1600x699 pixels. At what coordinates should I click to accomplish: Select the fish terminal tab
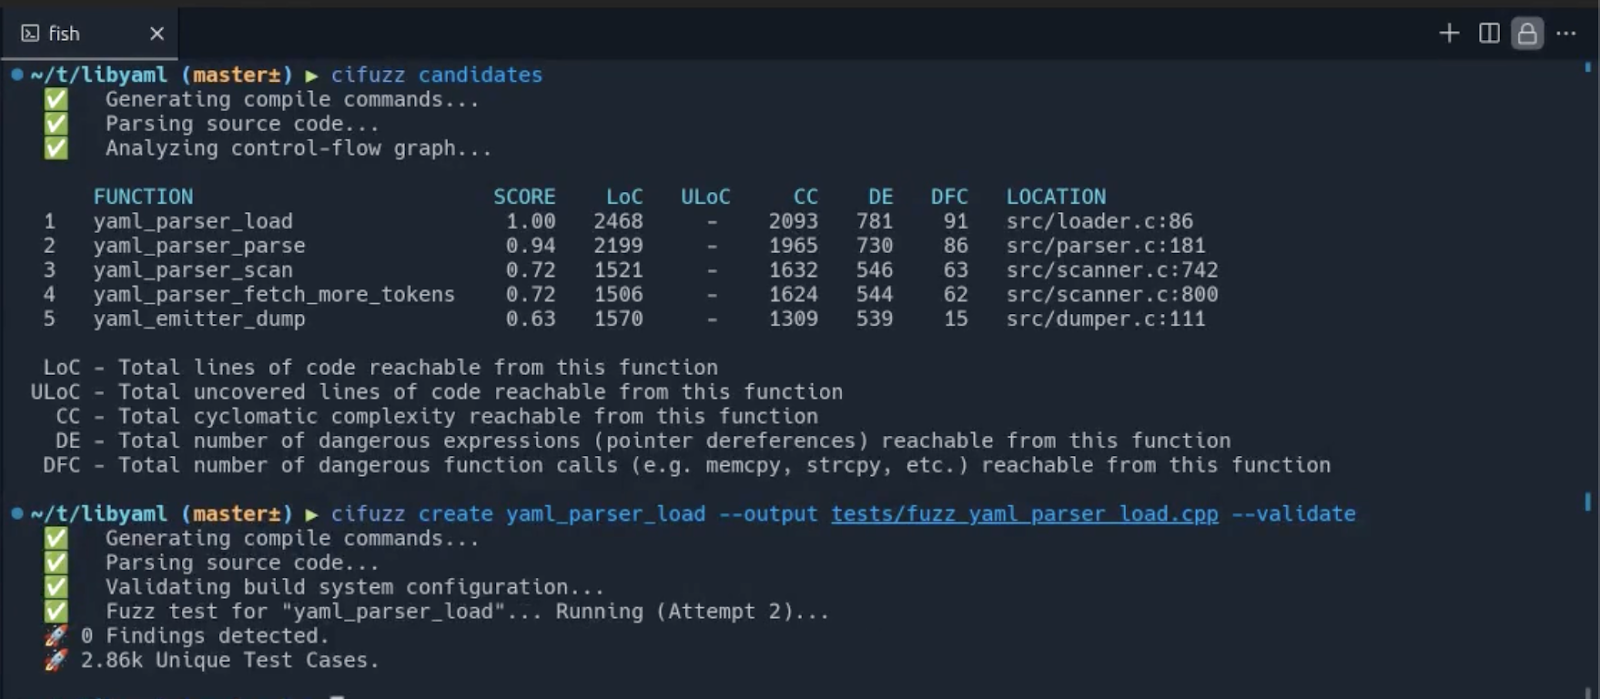click(89, 34)
